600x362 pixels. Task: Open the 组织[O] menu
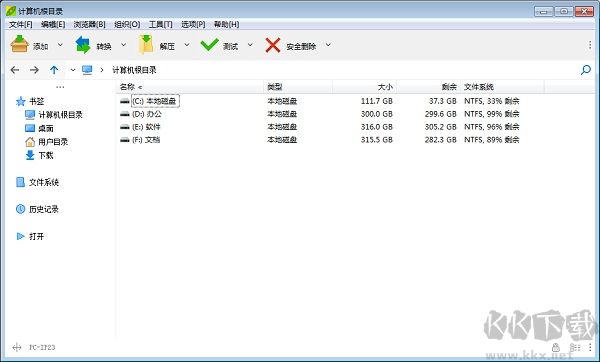(127, 24)
